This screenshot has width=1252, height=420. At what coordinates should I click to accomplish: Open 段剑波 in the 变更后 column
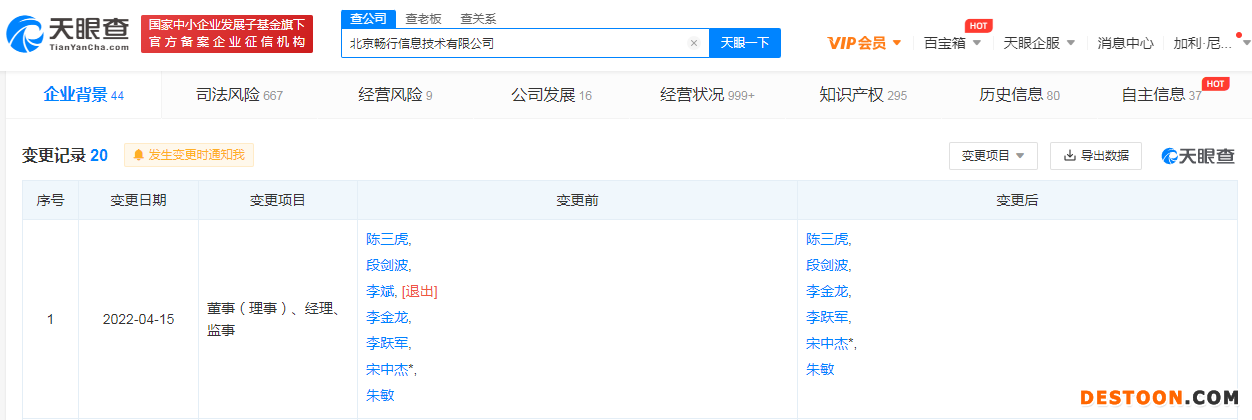pos(828,265)
